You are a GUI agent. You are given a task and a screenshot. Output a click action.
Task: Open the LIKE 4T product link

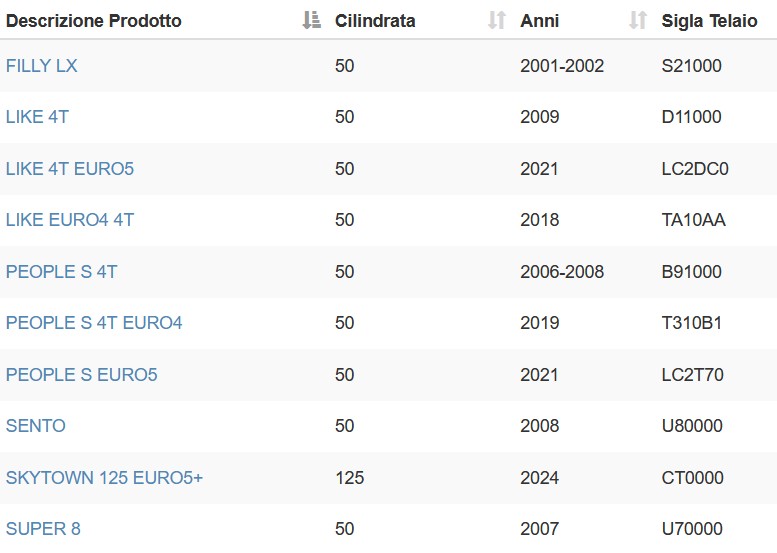pyautogui.click(x=37, y=117)
